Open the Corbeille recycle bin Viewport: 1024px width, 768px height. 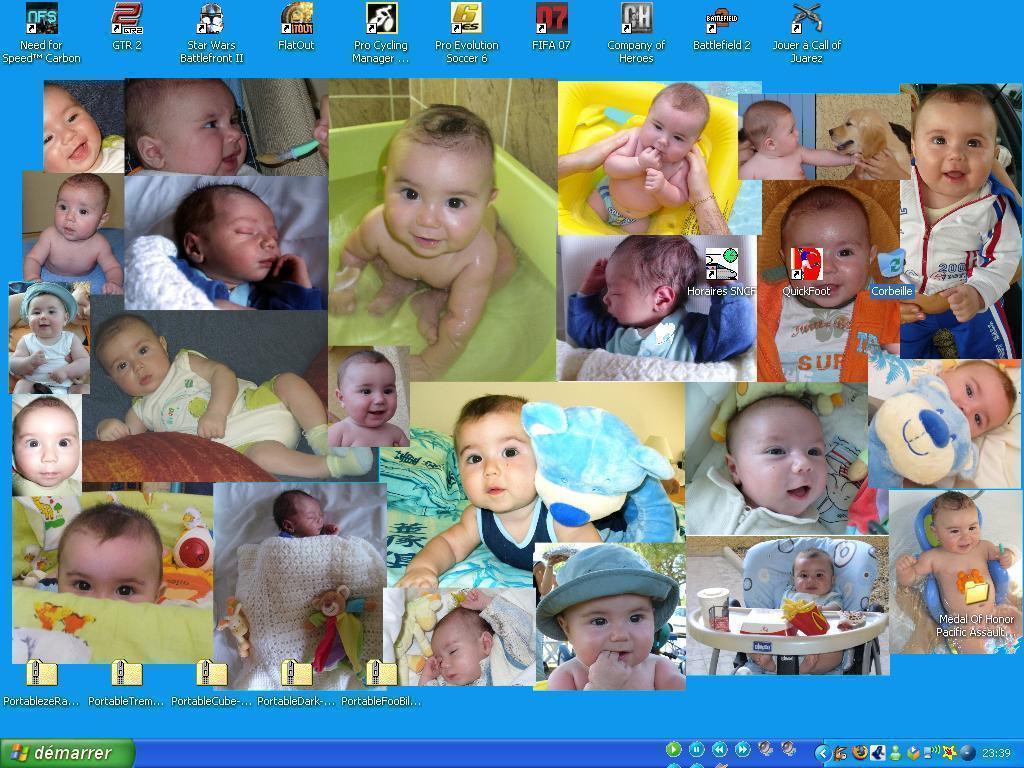point(891,266)
